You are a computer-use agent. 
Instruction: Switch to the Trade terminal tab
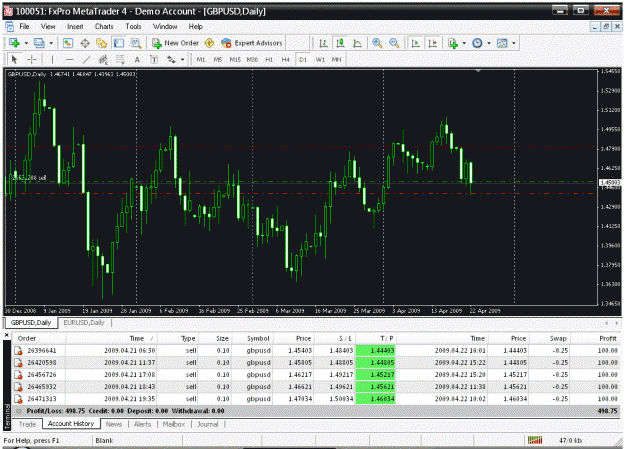click(x=28, y=424)
